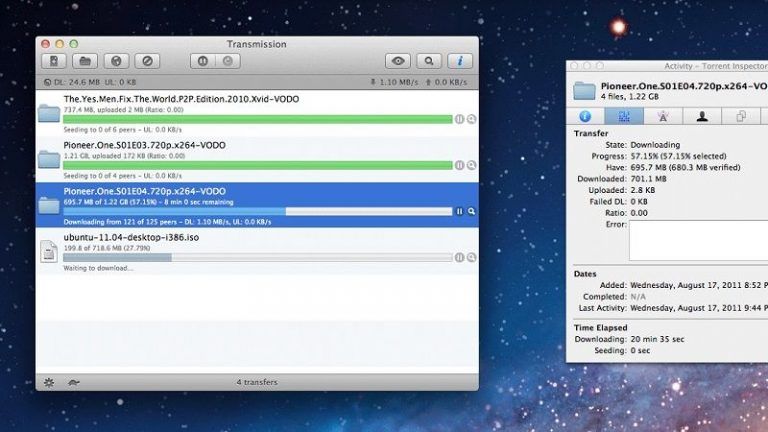Image resolution: width=768 pixels, height=432 pixels.
Task: Click the 'Transmission' window title
Action: pyautogui.click(x=257, y=44)
